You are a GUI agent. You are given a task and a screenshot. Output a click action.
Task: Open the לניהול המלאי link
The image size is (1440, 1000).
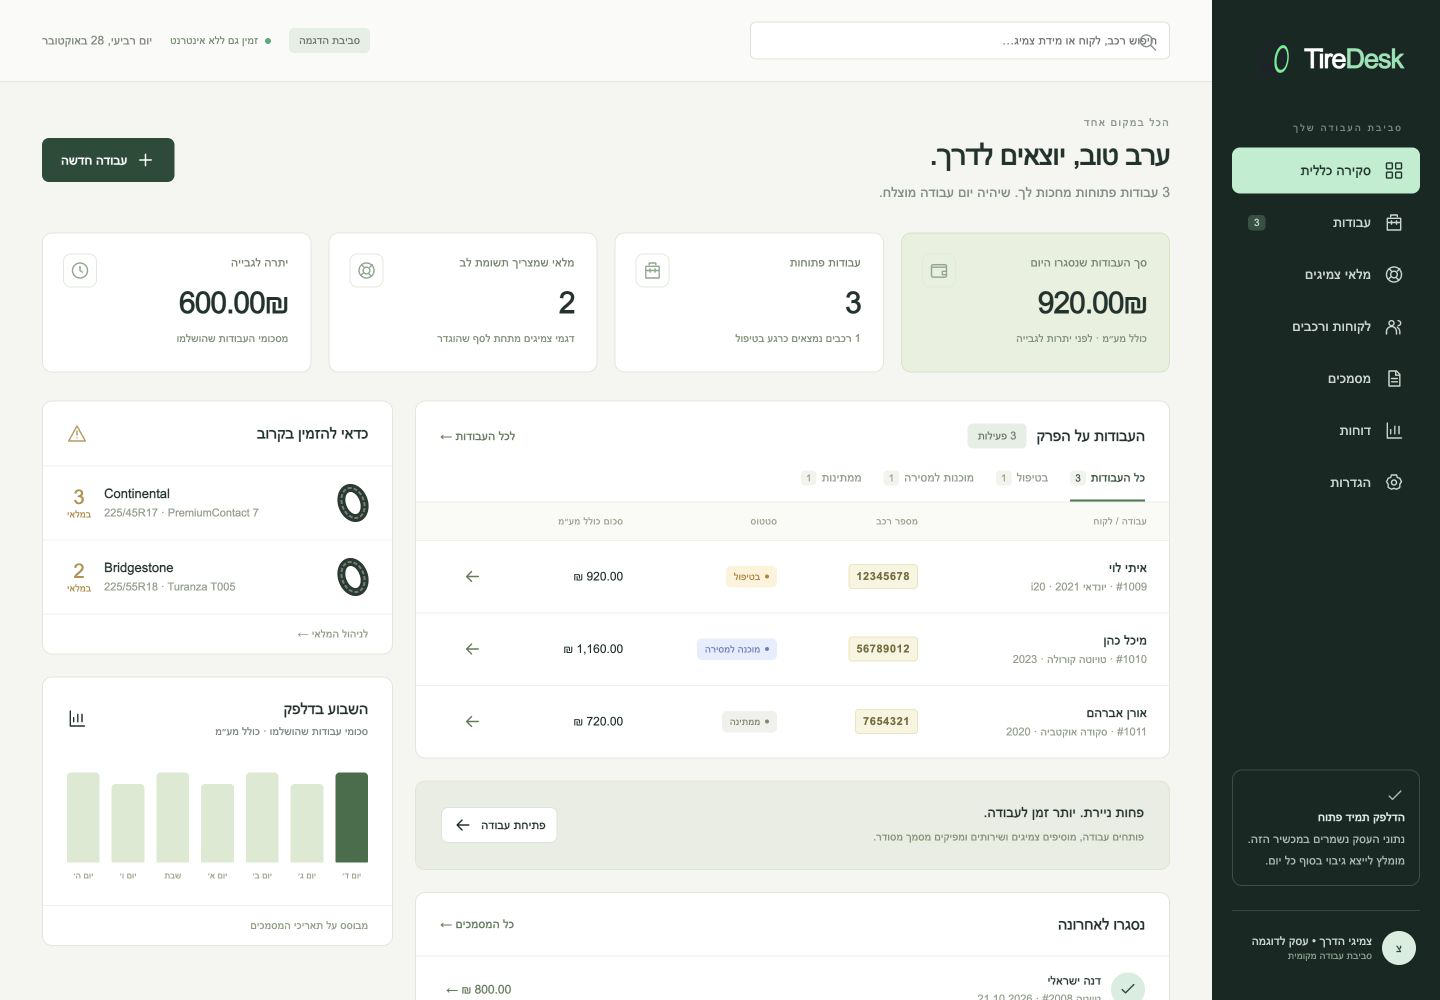pyautogui.click(x=333, y=634)
